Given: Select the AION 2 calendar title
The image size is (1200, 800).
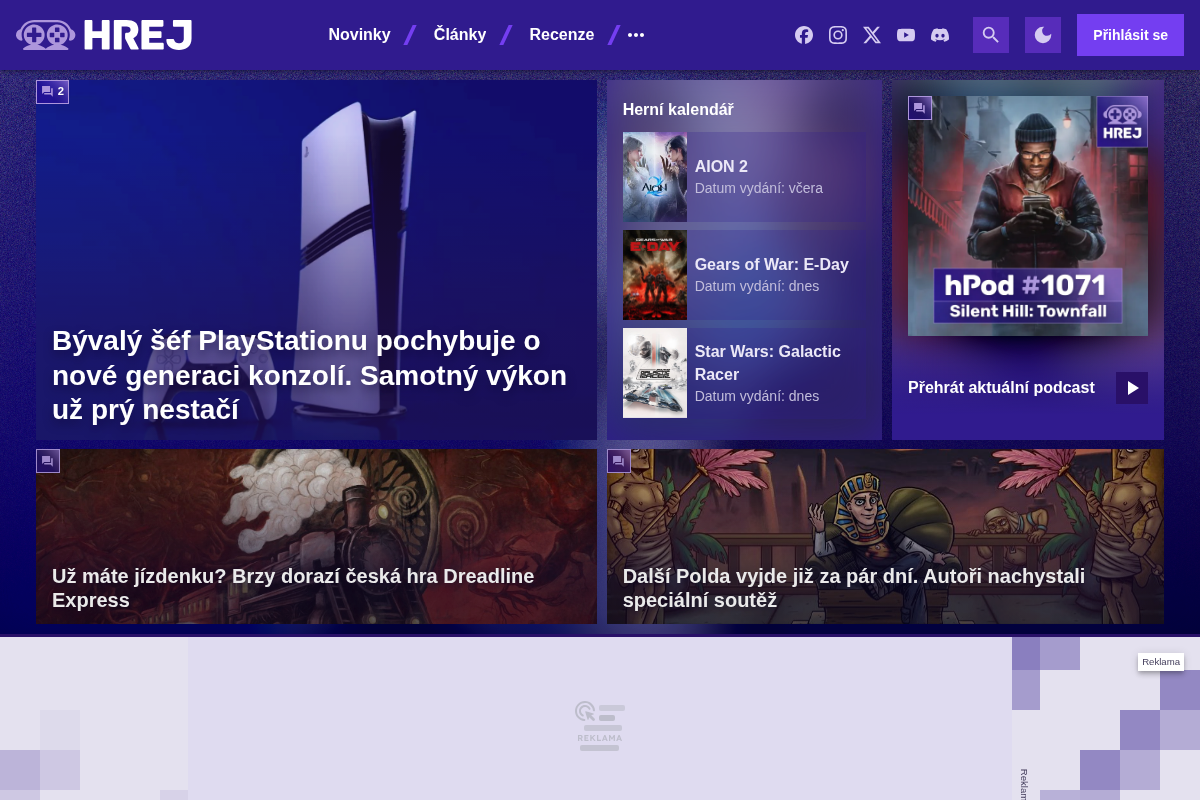Looking at the screenshot, I should click(x=721, y=166).
